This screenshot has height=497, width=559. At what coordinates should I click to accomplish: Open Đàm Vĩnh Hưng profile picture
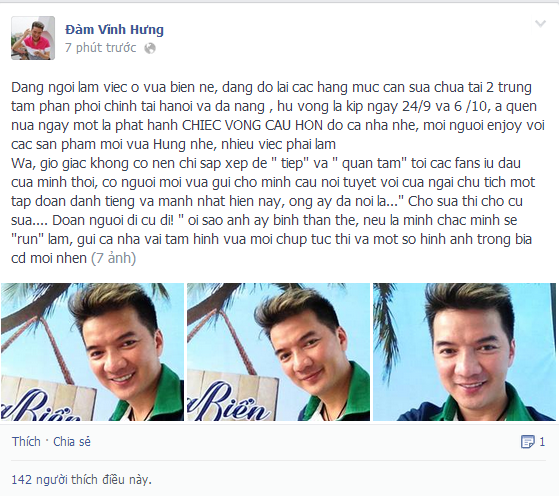tap(33, 38)
